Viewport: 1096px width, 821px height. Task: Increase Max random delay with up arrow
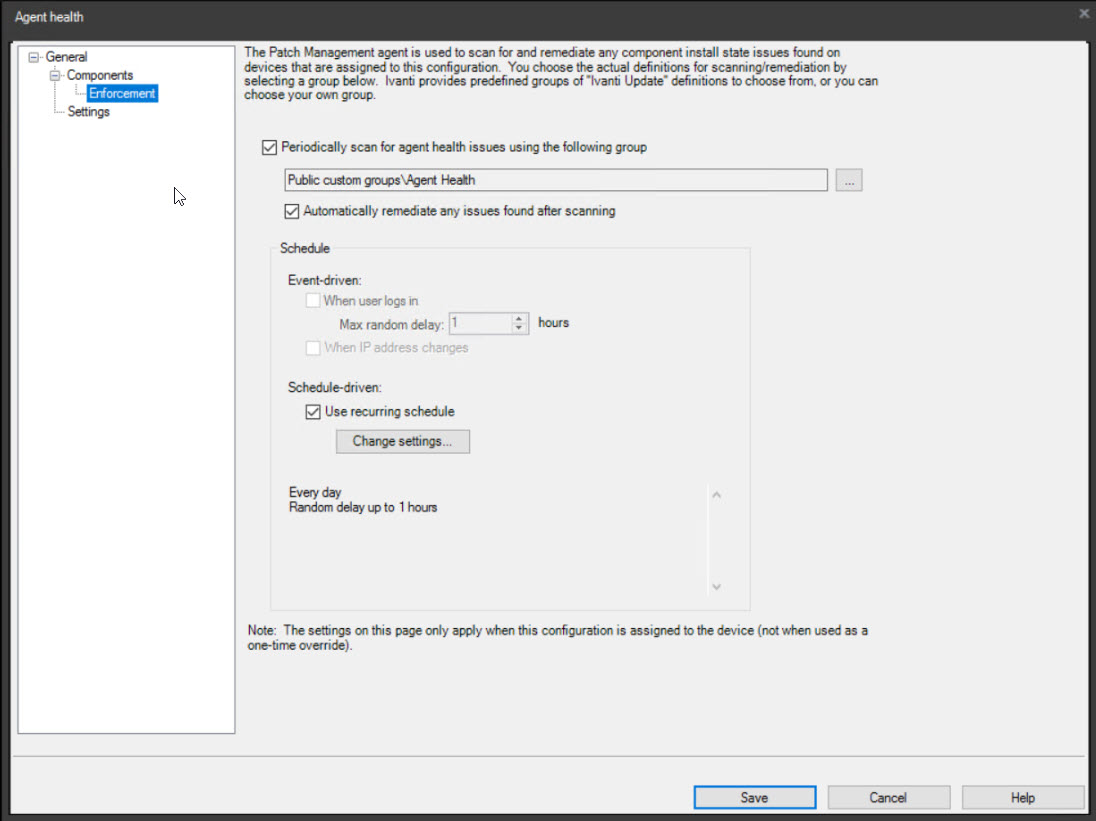tap(518, 319)
